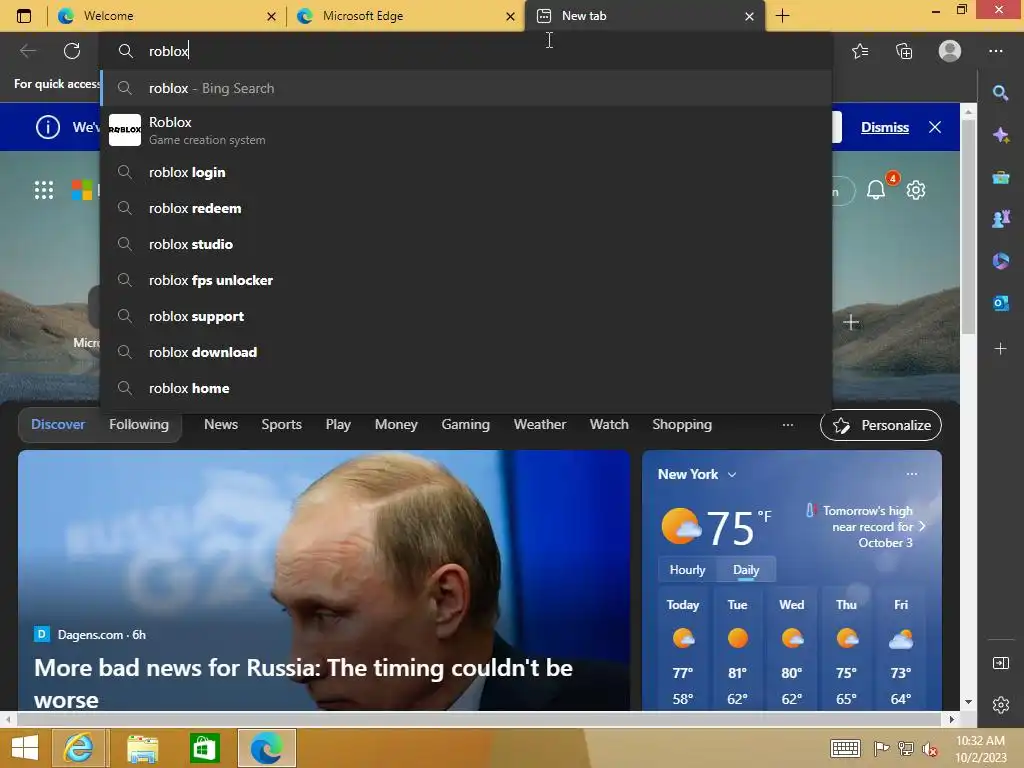Add a new quick link plus tile
The width and height of the screenshot is (1024, 768).
850,322
